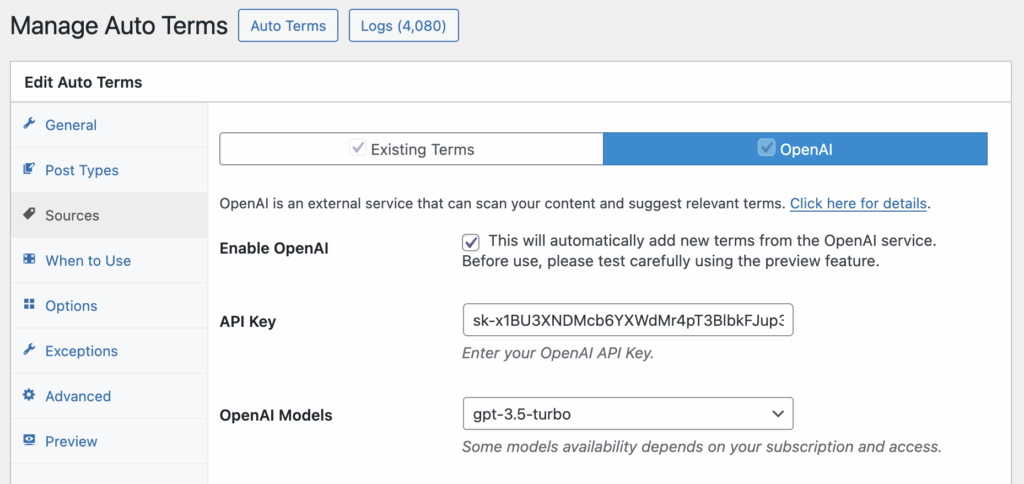
Task: Click 'Enter your OpenAI API Key.' hint
Action: coord(558,353)
